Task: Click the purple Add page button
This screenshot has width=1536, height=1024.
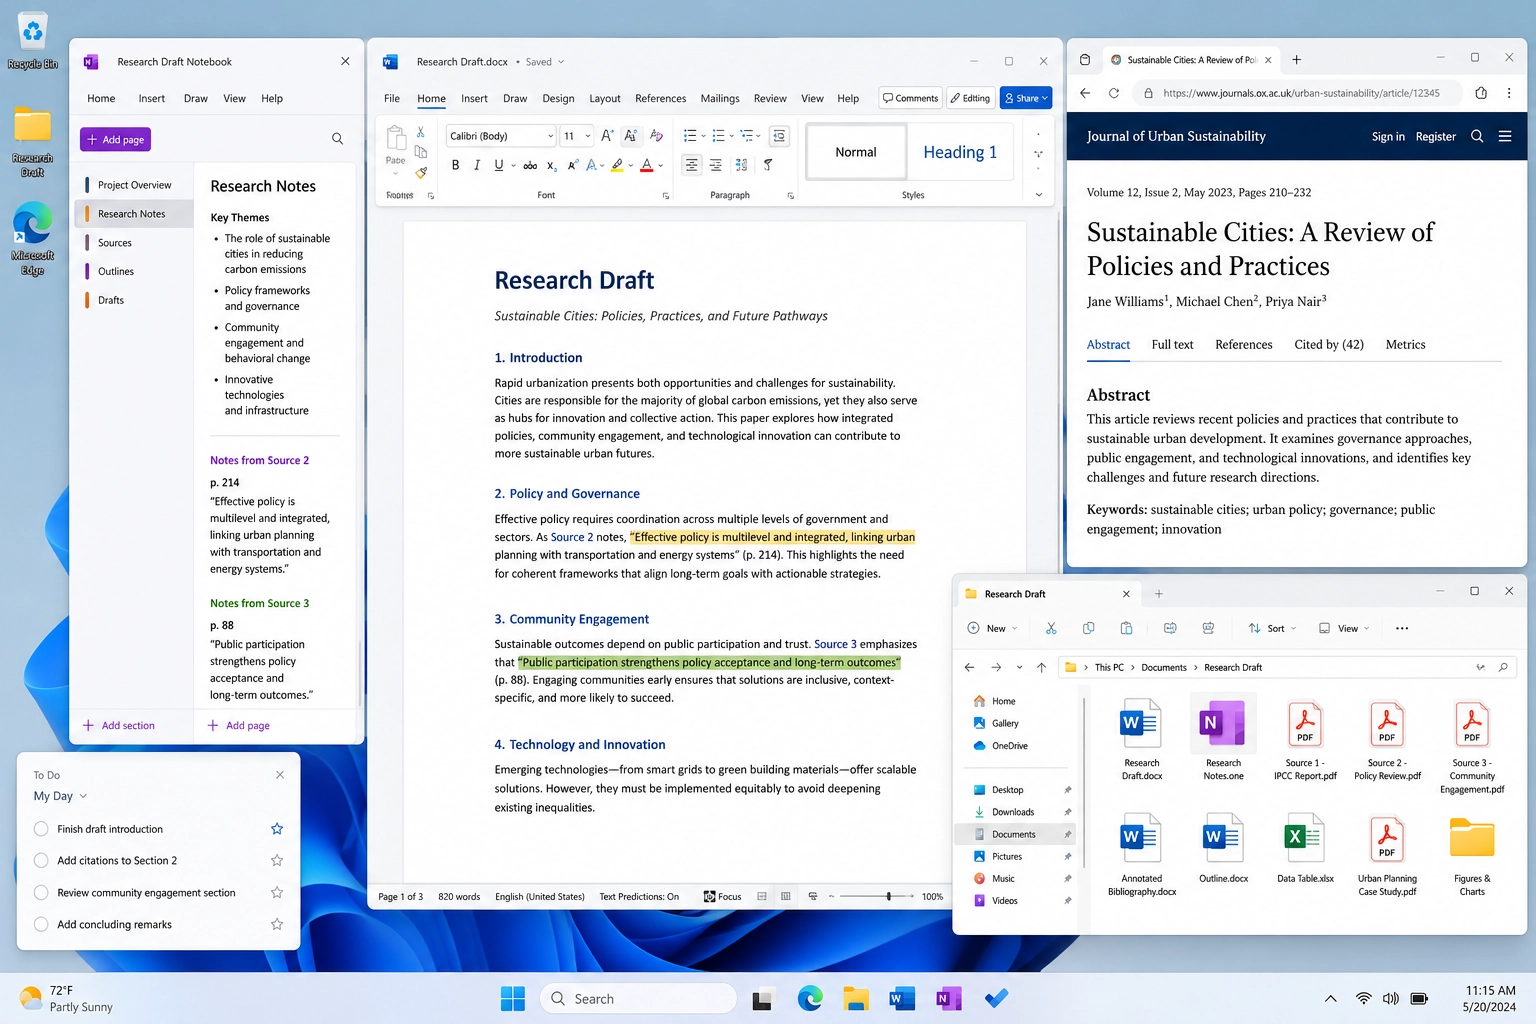Action: (x=116, y=139)
